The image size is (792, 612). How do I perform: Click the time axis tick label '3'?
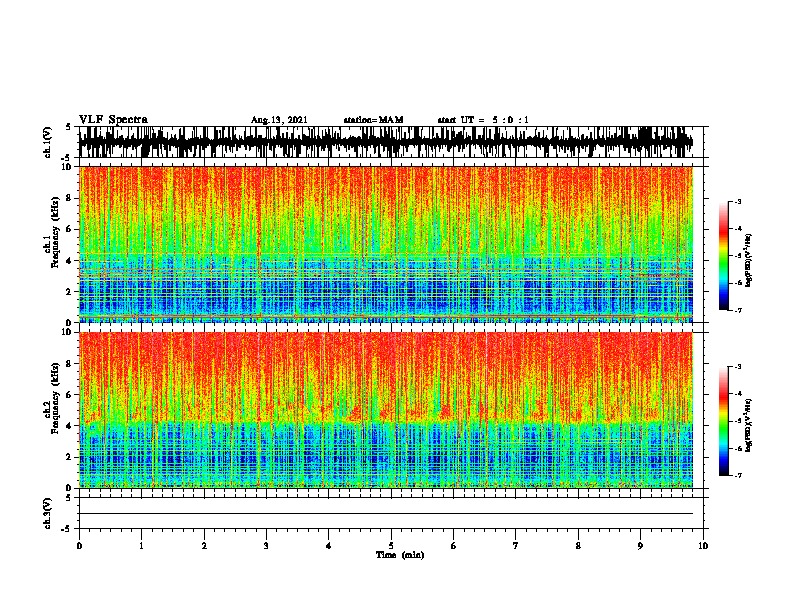point(266,546)
